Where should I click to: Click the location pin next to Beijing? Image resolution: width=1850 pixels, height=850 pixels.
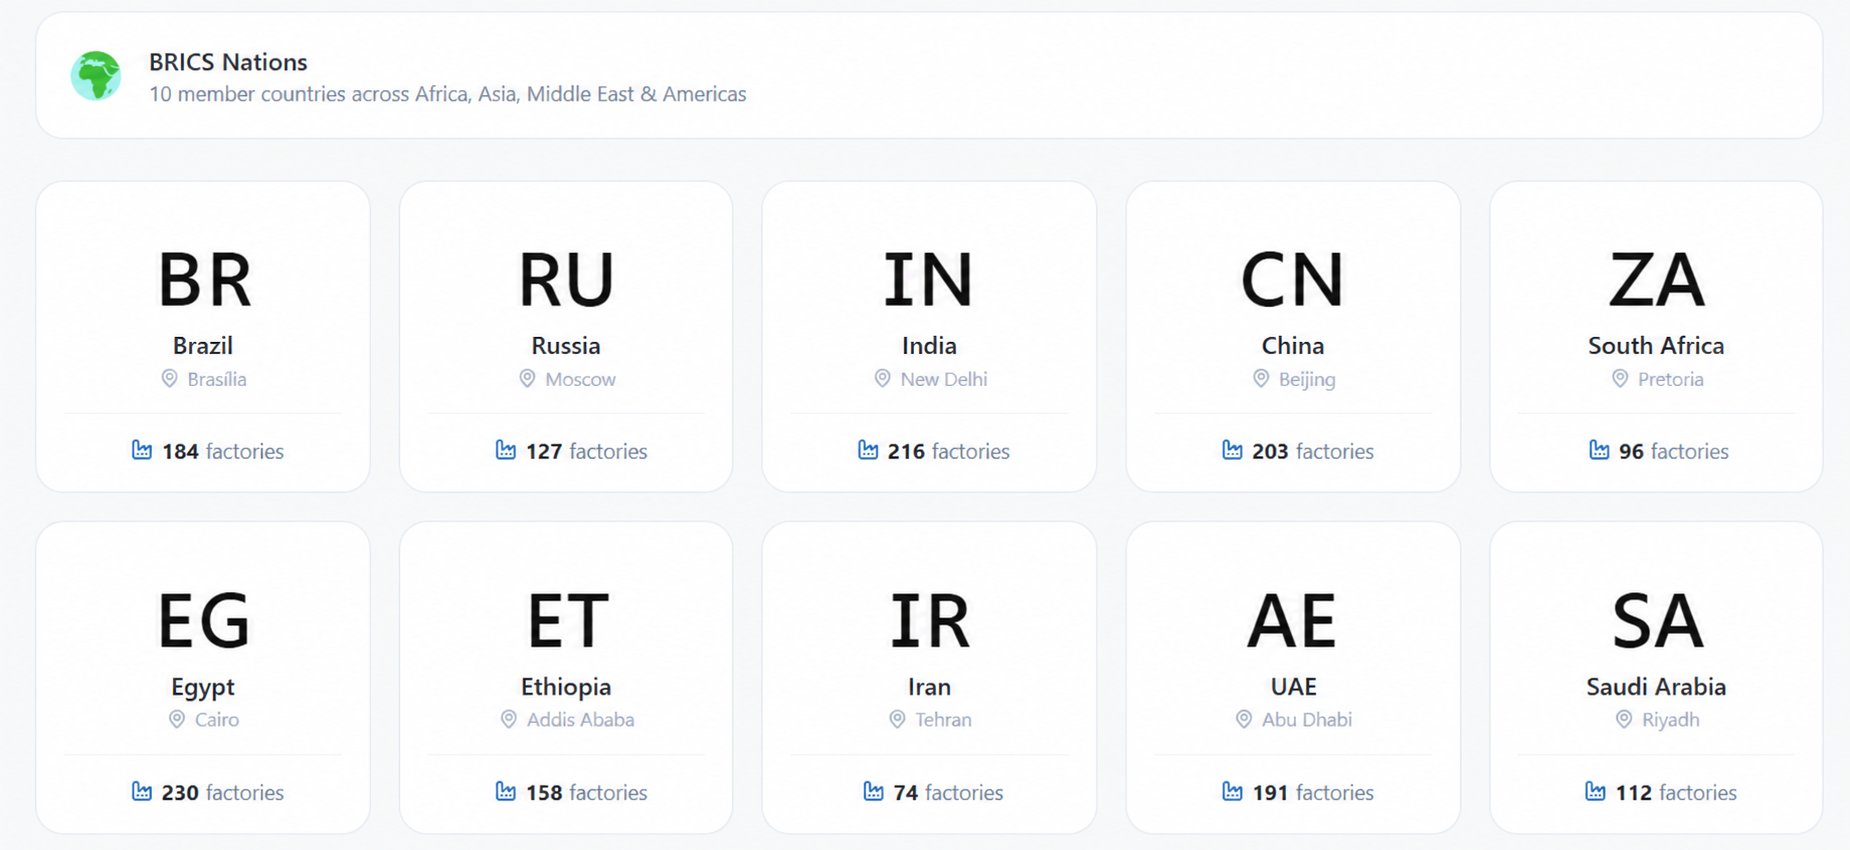[1261, 379]
